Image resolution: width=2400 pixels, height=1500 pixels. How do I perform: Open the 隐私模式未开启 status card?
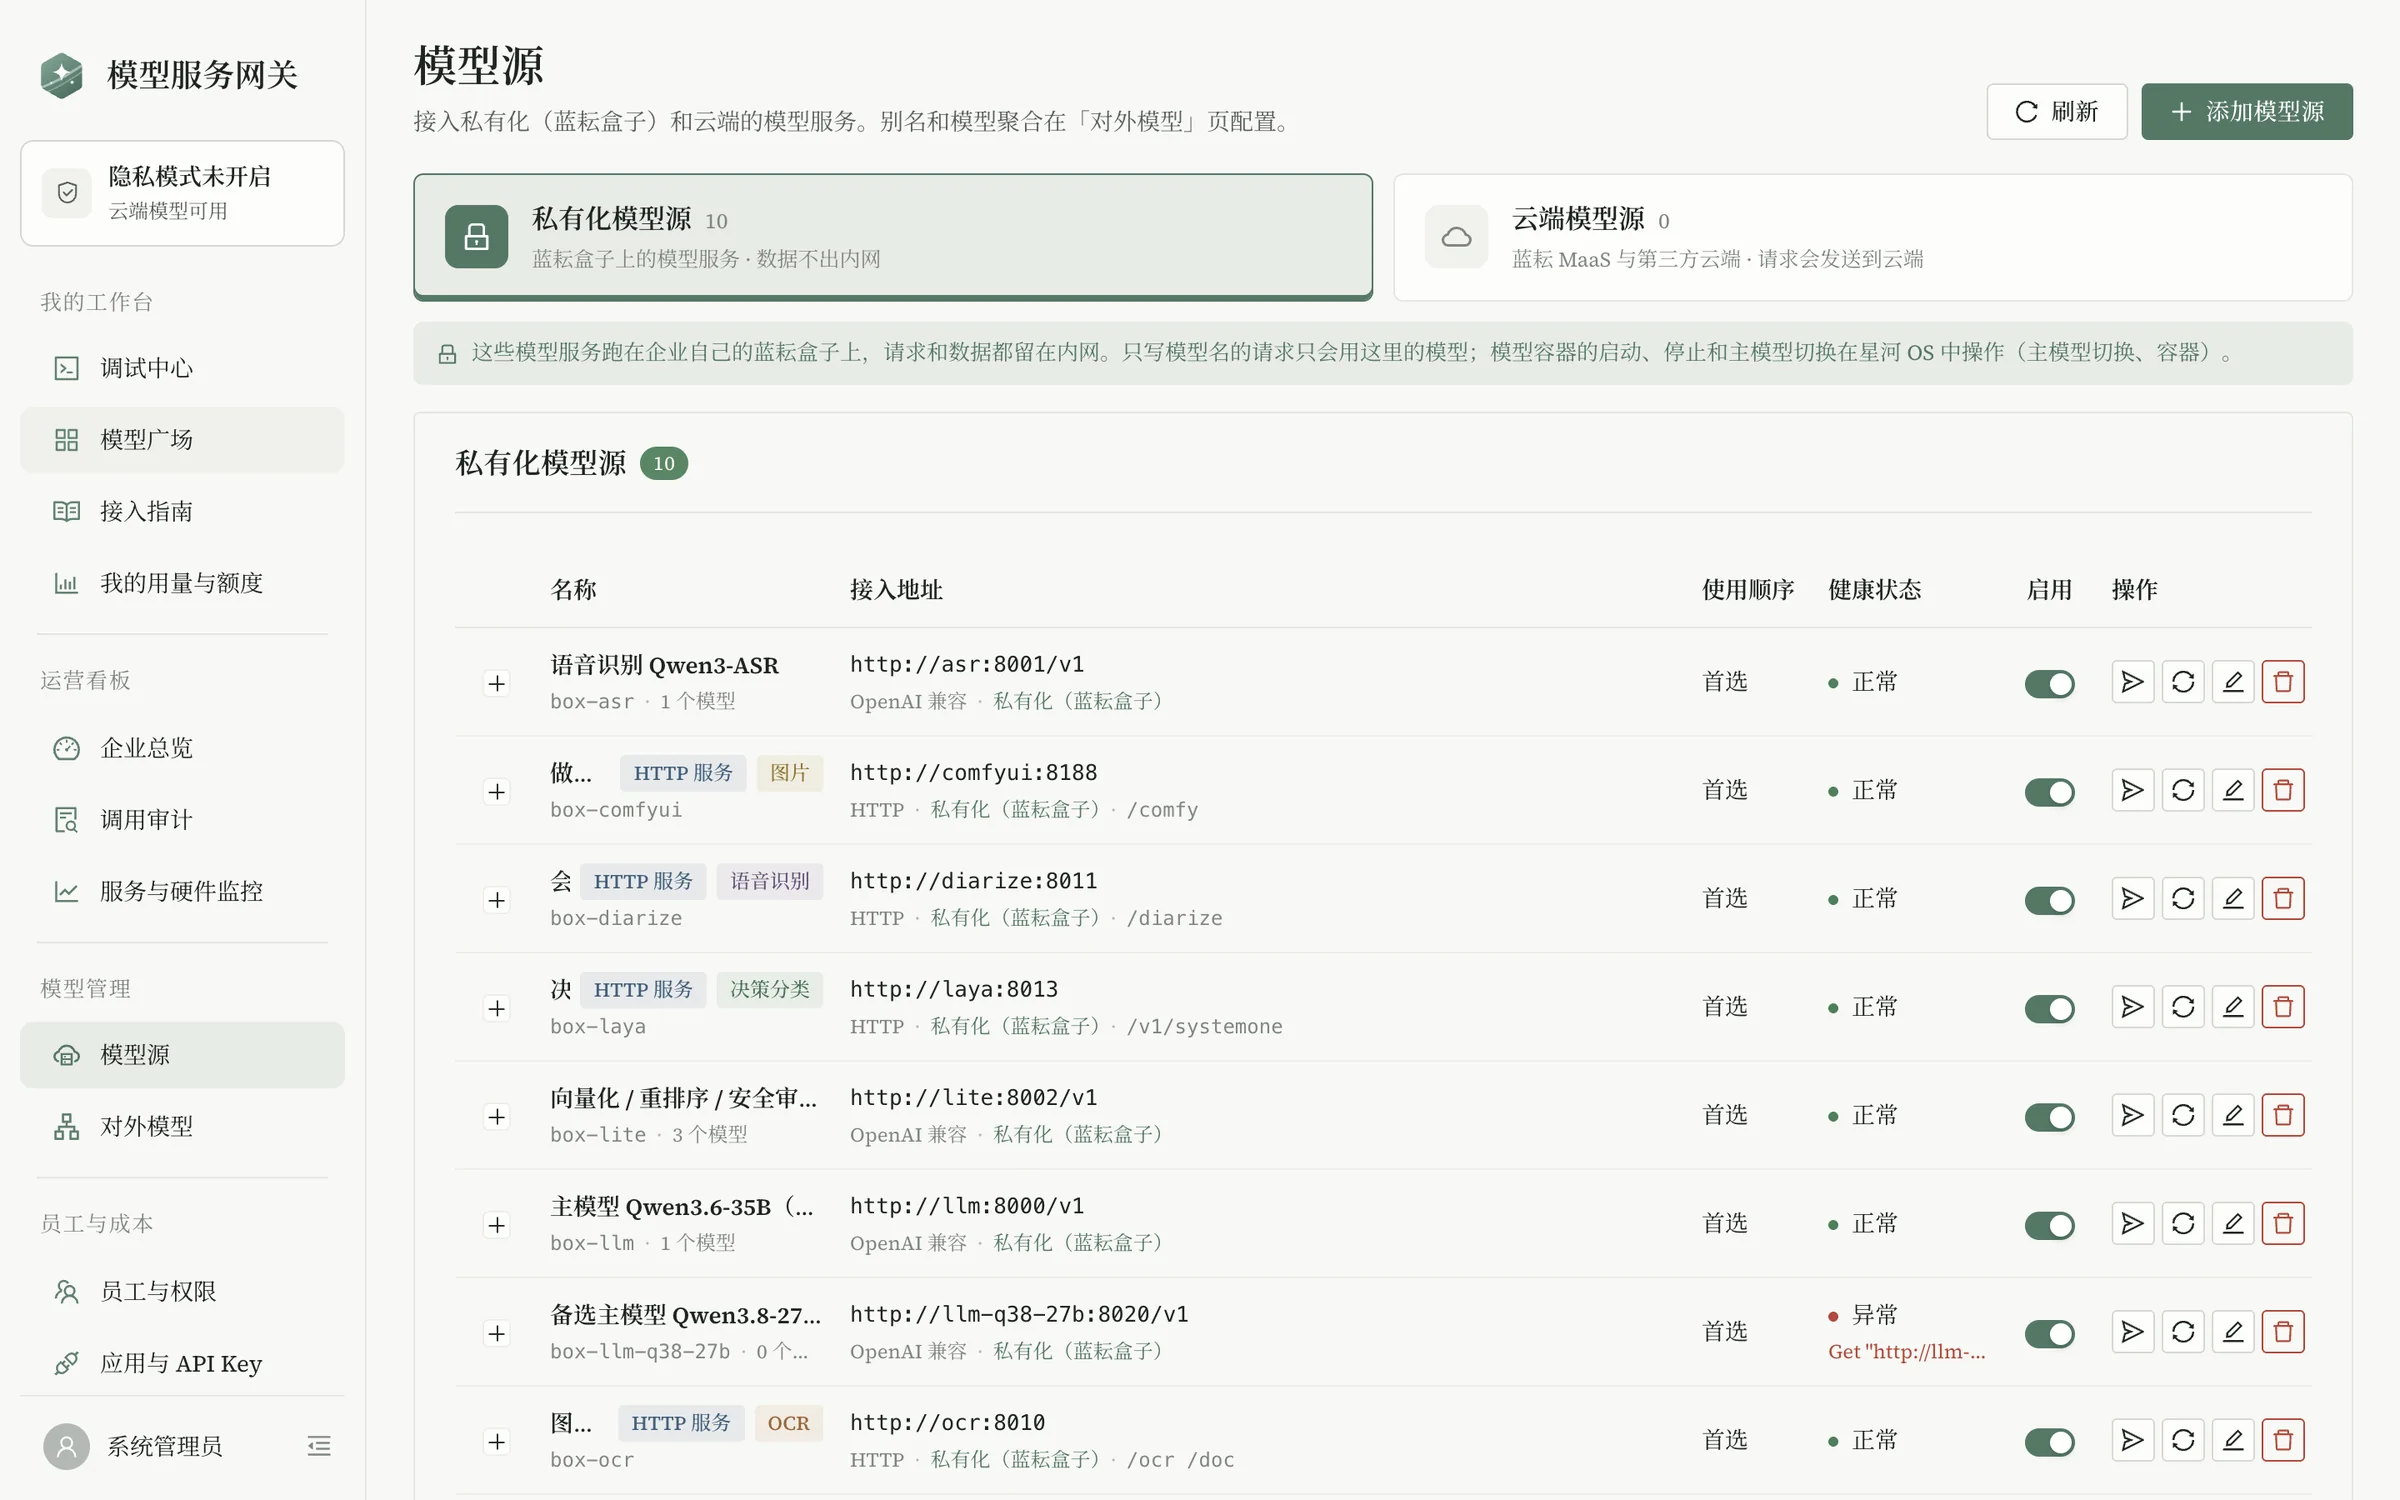pos(182,192)
